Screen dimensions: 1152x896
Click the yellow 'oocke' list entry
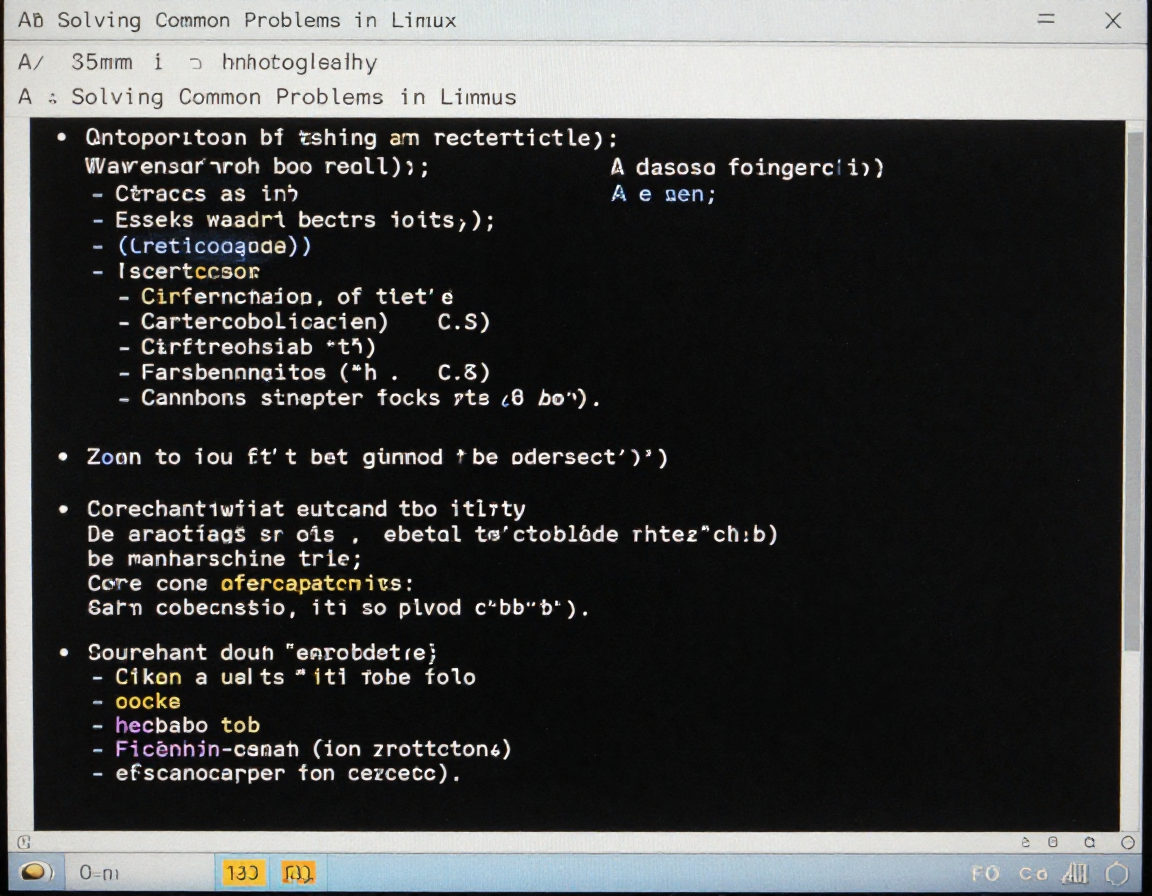pos(148,701)
